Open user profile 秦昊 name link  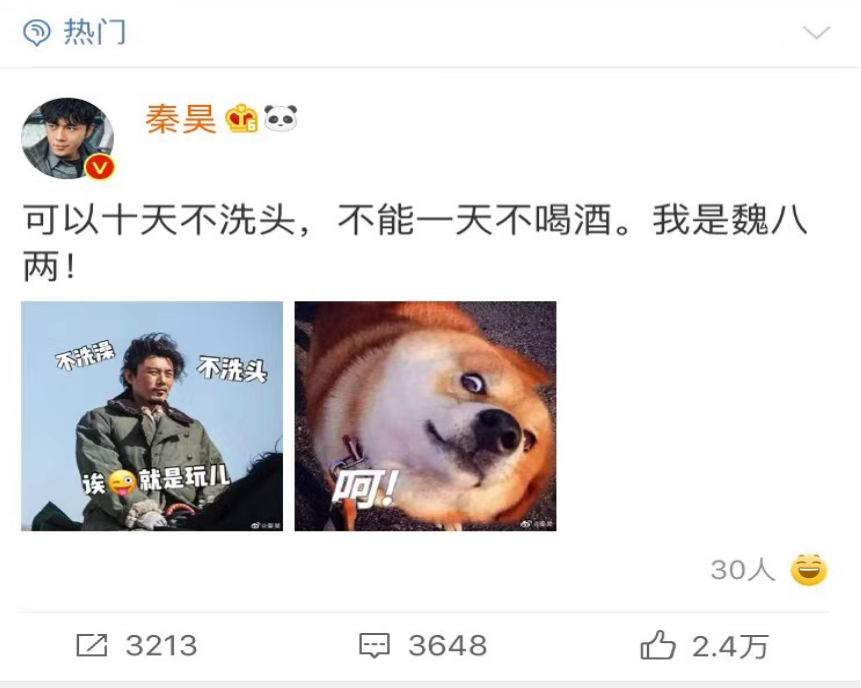click(181, 119)
